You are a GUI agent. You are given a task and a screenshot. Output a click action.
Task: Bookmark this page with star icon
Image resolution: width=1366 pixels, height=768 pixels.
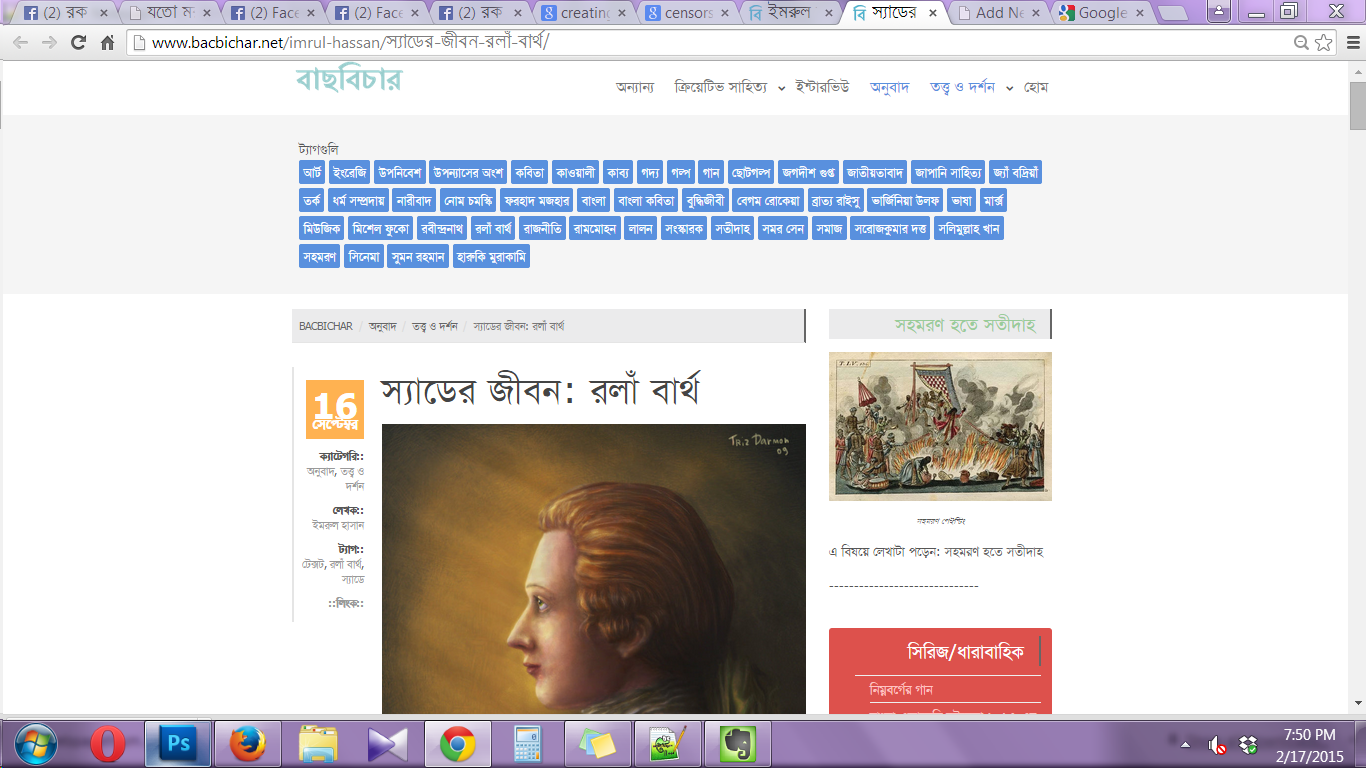pyautogui.click(x=1324, y=43)
